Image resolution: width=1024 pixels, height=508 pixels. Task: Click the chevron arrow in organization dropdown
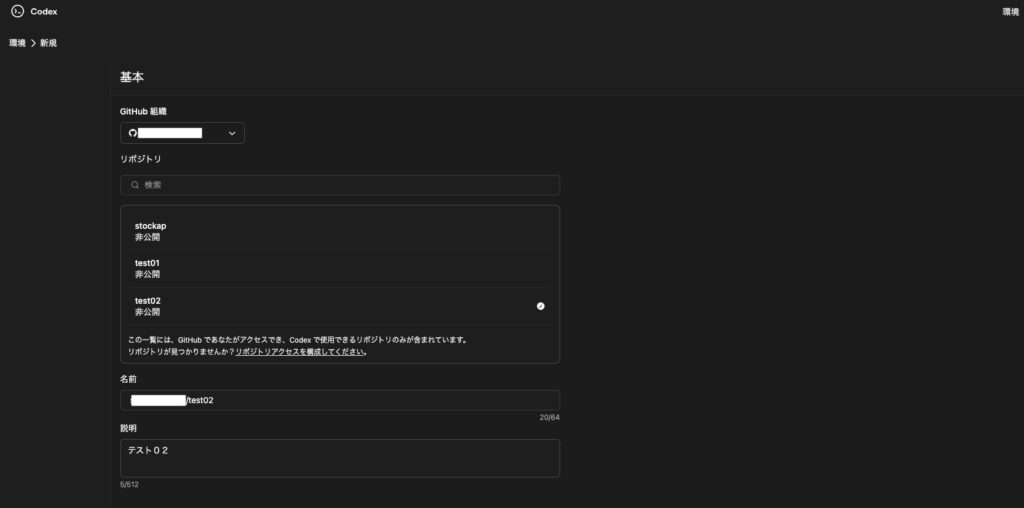pos(232,133)
